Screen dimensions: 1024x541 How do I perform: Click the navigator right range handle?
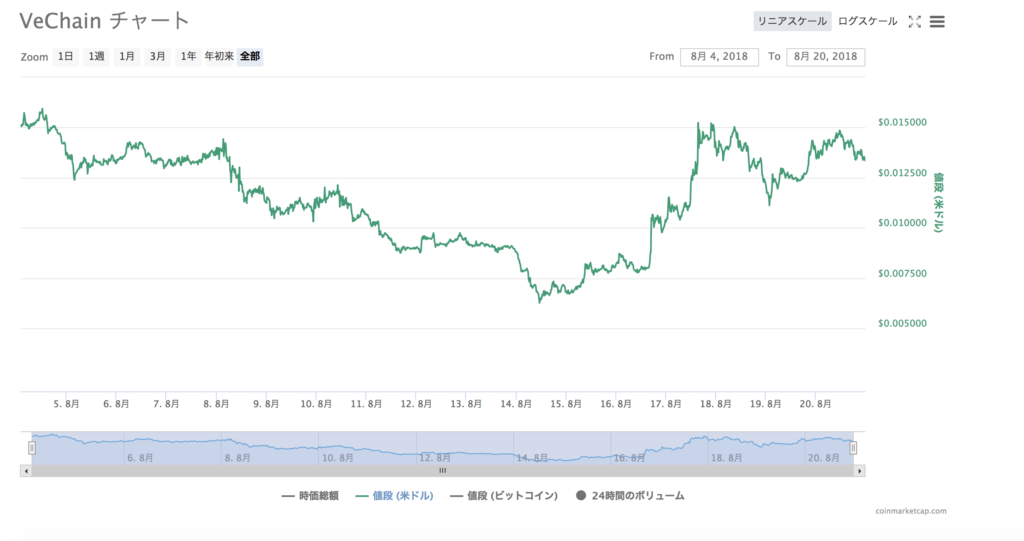coord(853,448)
